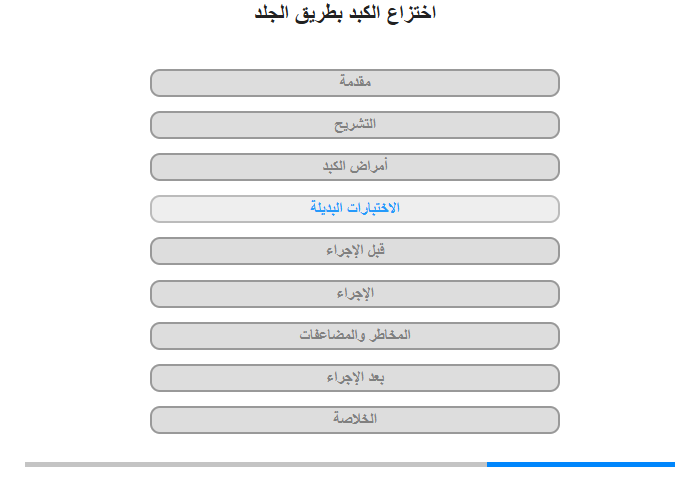Select the التشريح section button
The width and height of the screenshot is (700, 480).
pos(355,125)
